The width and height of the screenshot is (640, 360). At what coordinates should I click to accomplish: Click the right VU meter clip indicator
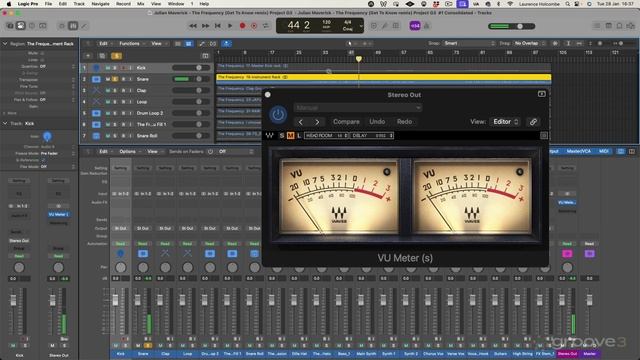click(x=520, y=172)
